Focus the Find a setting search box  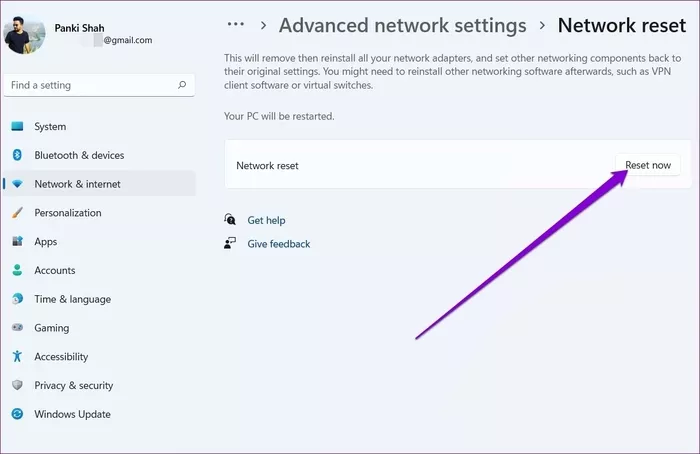[x=99, y=85]
